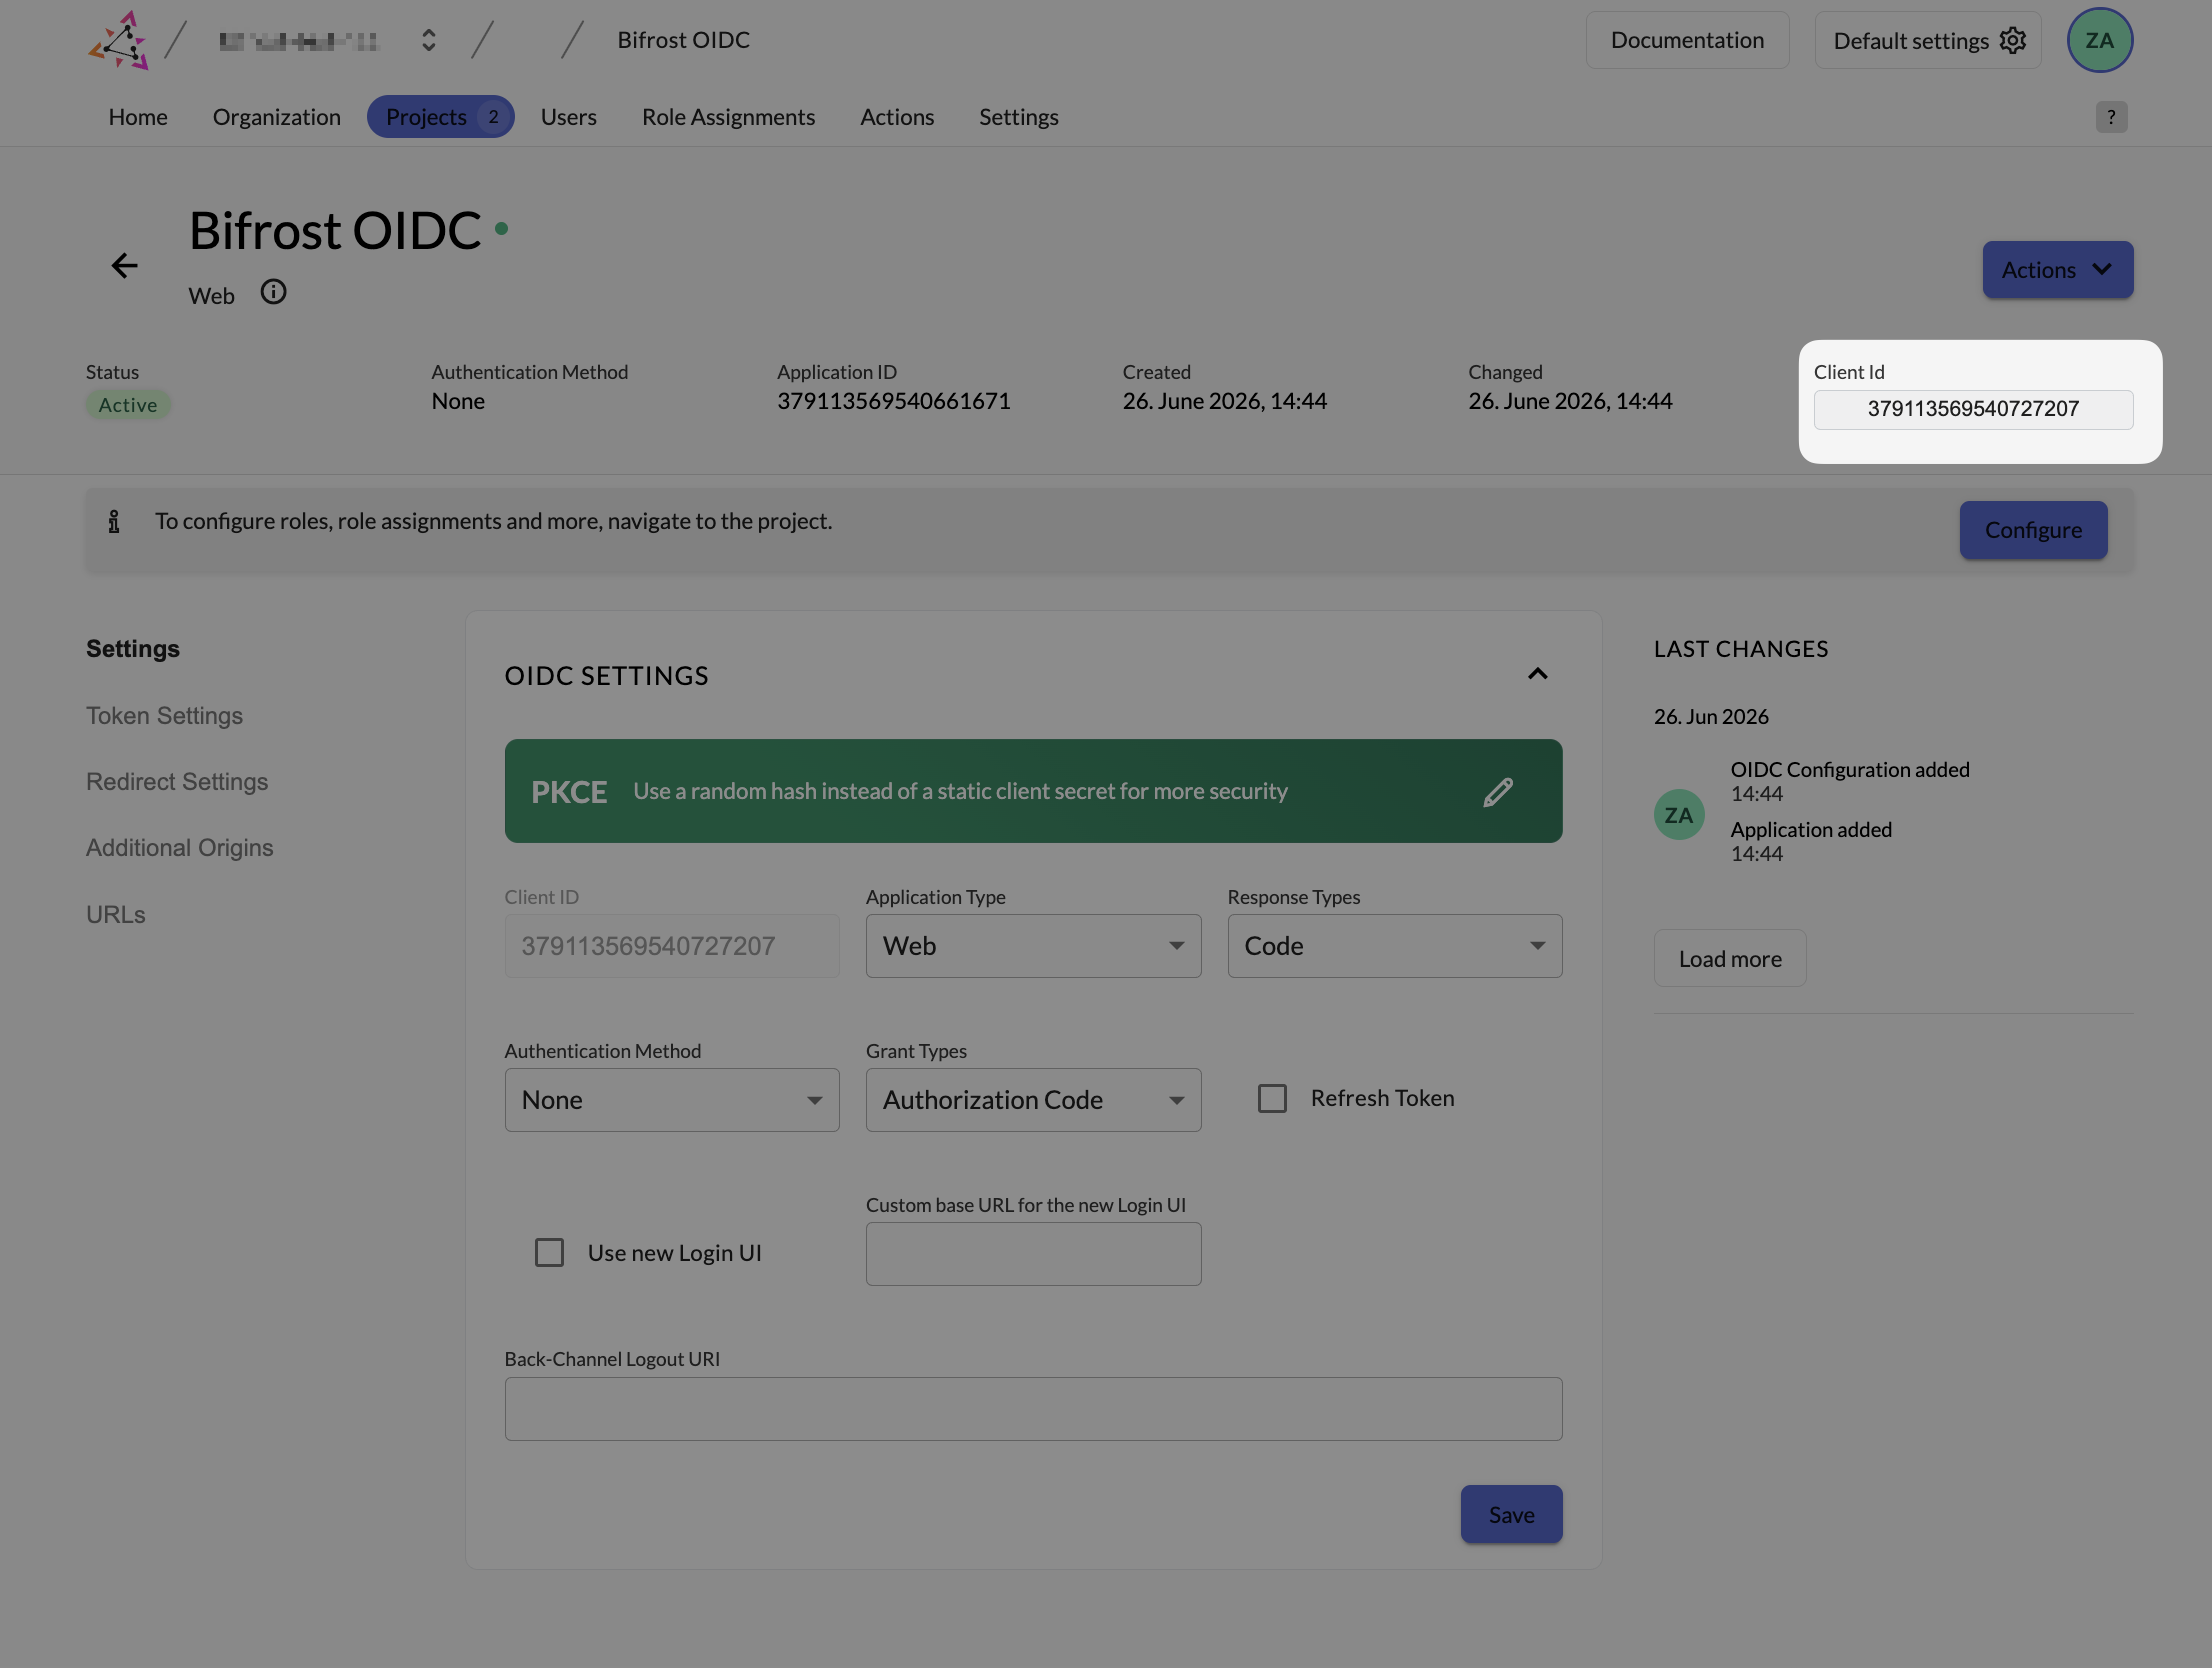The width and height of the screenshot is (2212, 1668).
Task: Switch to the Actions nav tab
Action: pyautogui.click(x=896, y=117)
